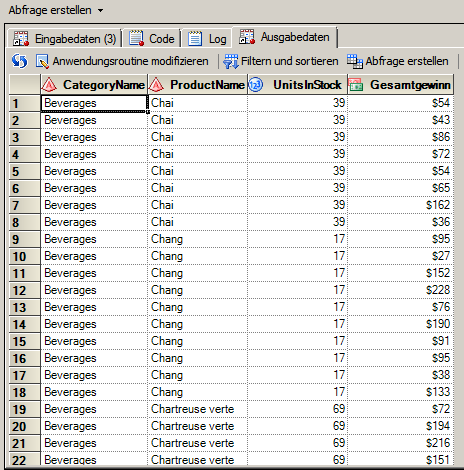The width and height of the screenshot is (464, 470).
Task: Click the $162 cell in row 7
Action: [x=401, y=205]
